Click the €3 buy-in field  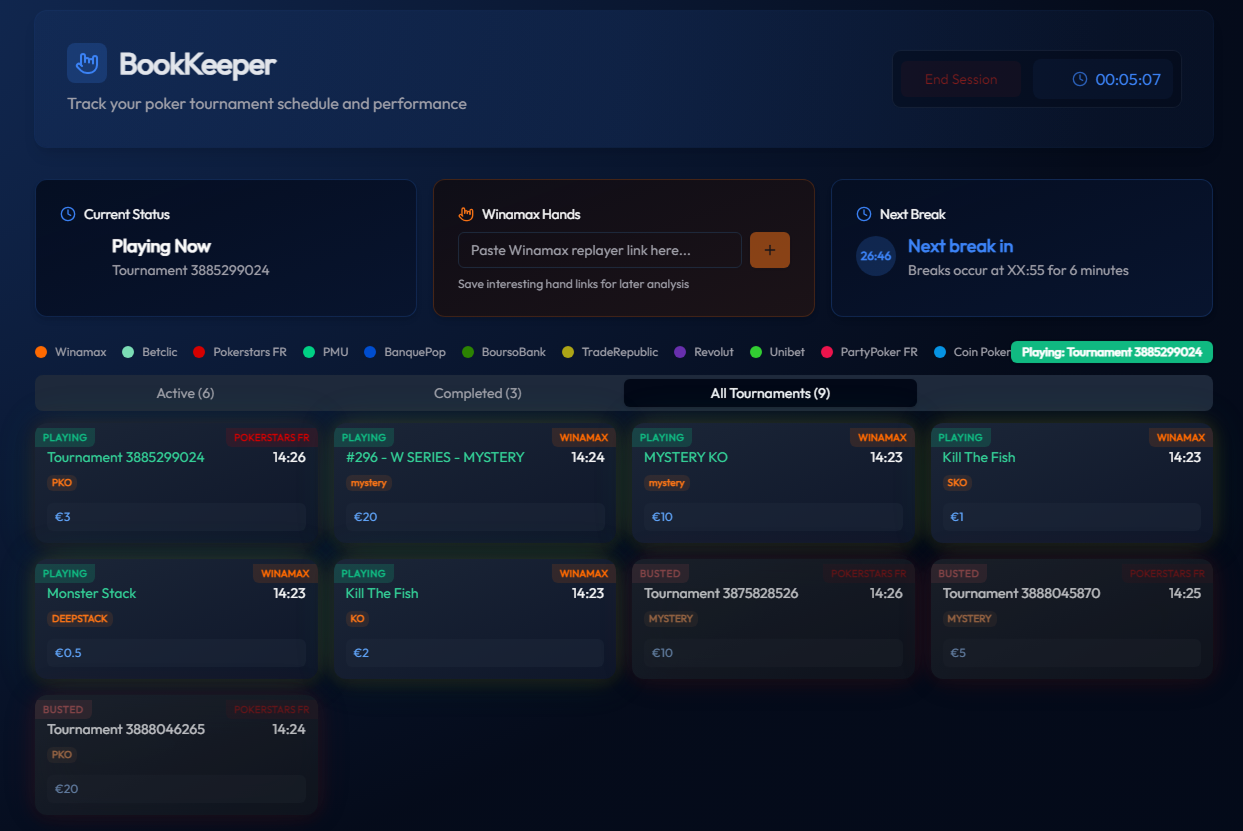tap(176, 517)
